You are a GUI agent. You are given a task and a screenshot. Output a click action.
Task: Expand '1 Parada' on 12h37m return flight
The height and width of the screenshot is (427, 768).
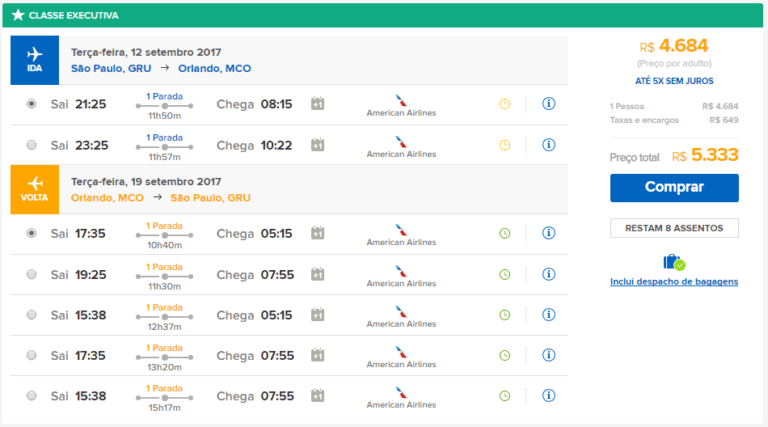(x=164, y=307)
